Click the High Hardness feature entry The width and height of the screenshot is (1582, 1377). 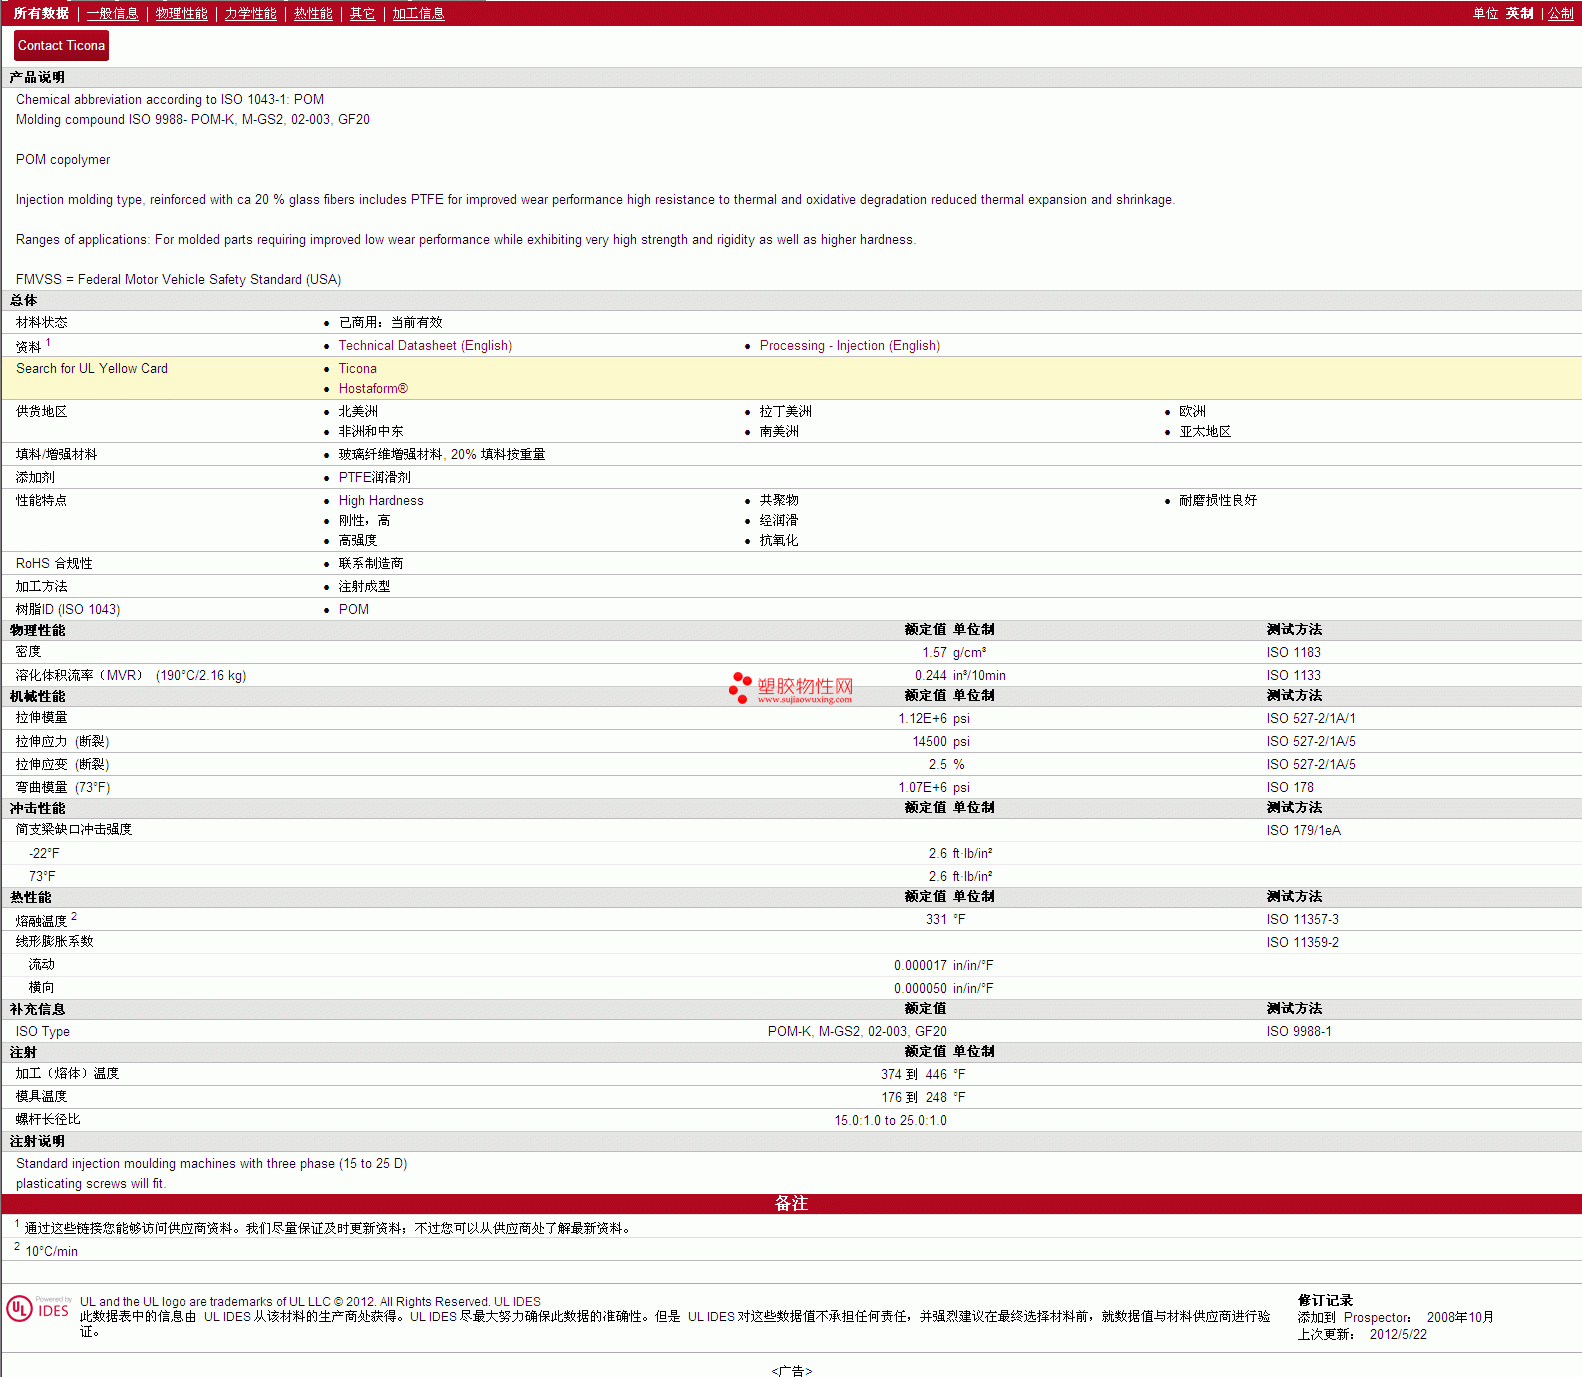(x=381, y=500)
